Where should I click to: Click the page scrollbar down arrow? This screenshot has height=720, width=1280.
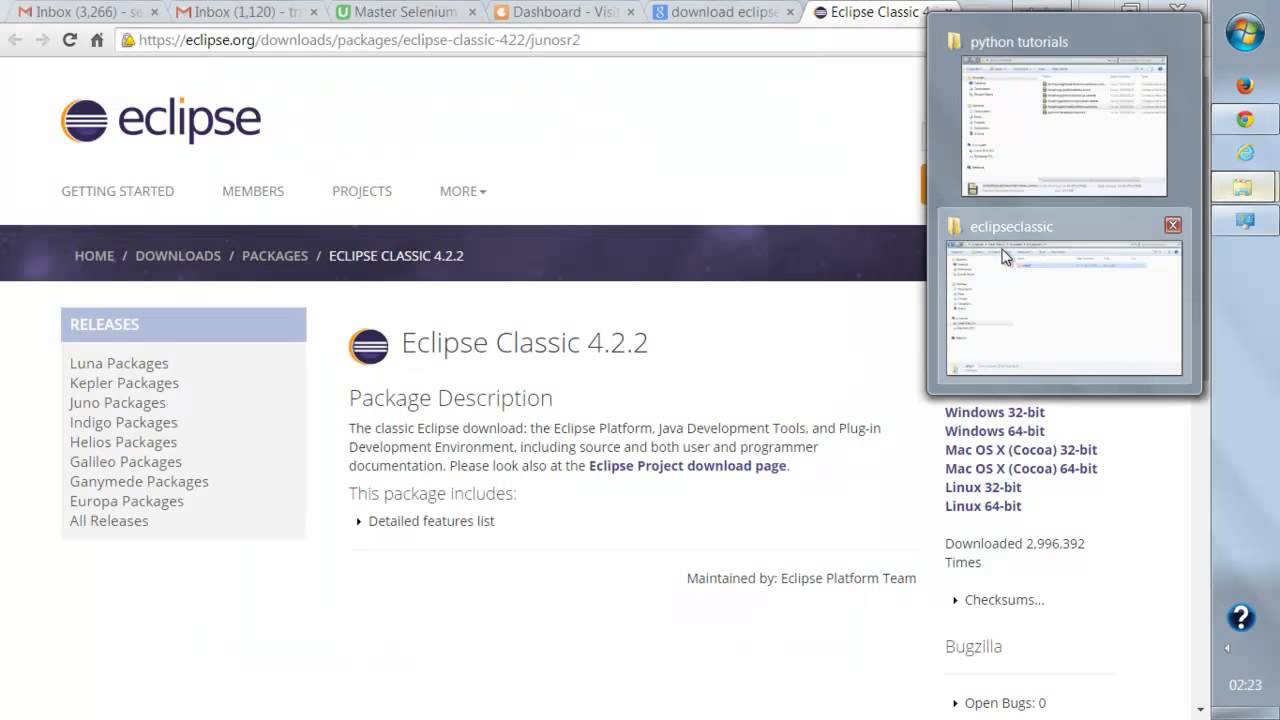click(x=1202, y=710)
